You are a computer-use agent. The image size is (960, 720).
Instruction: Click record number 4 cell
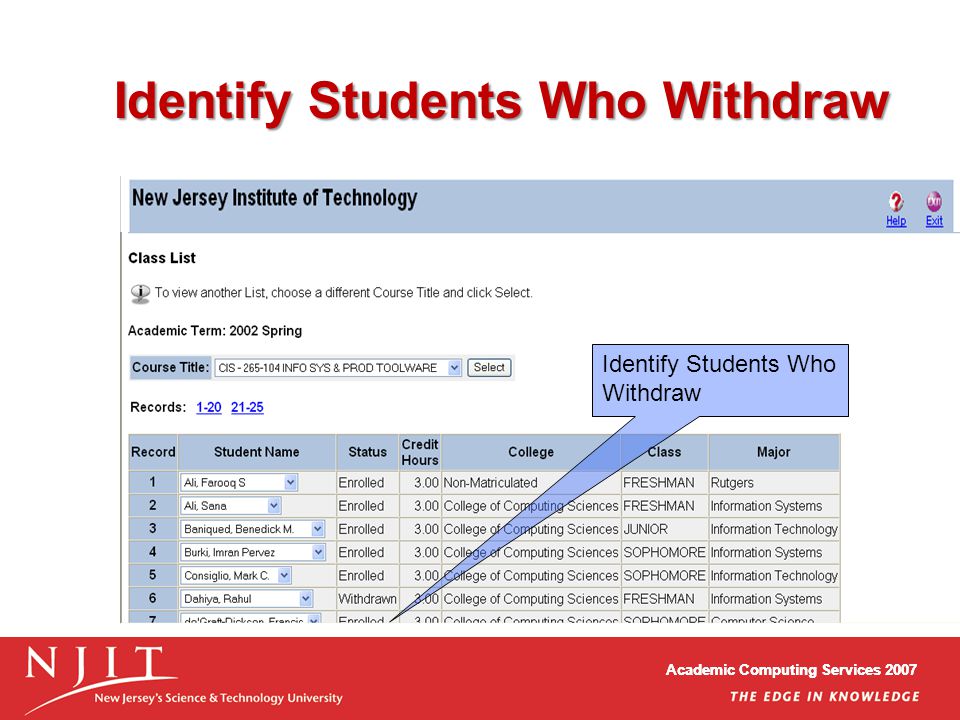click(153, 552)
